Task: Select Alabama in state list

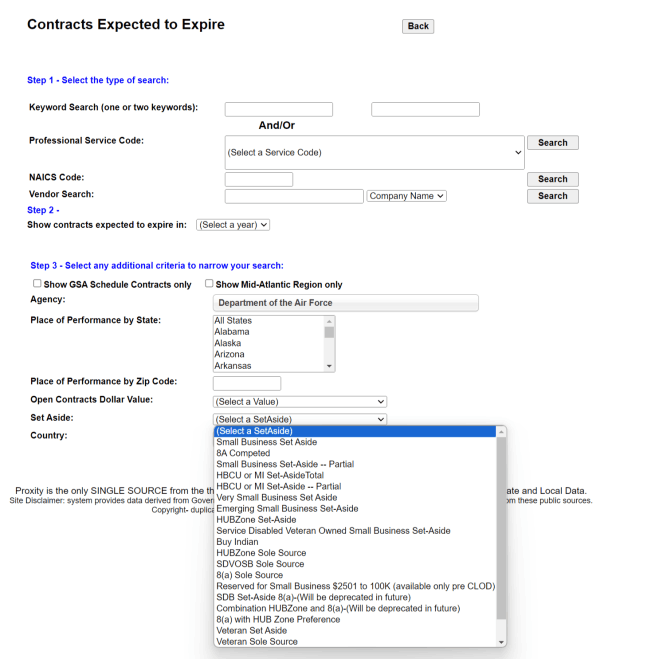Action: click(x=269, y=332)
